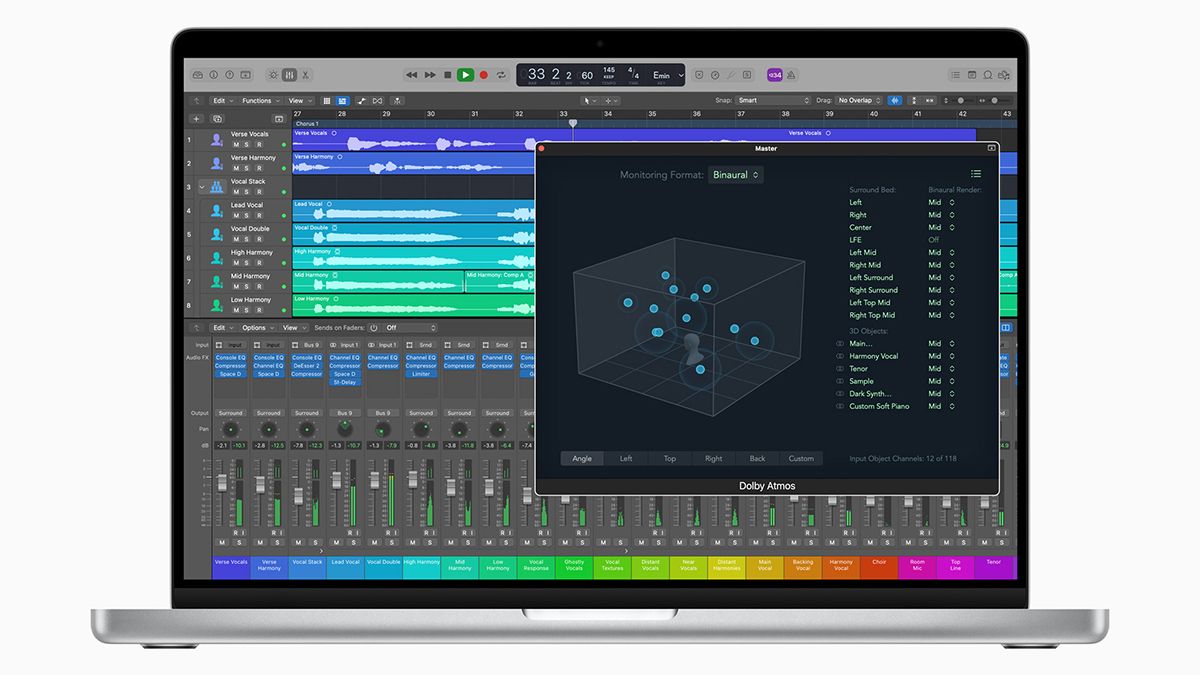This screenshot has height=675, width=1200.
Task: Open Quick Help question mark icon
Action: coord(230,75)
